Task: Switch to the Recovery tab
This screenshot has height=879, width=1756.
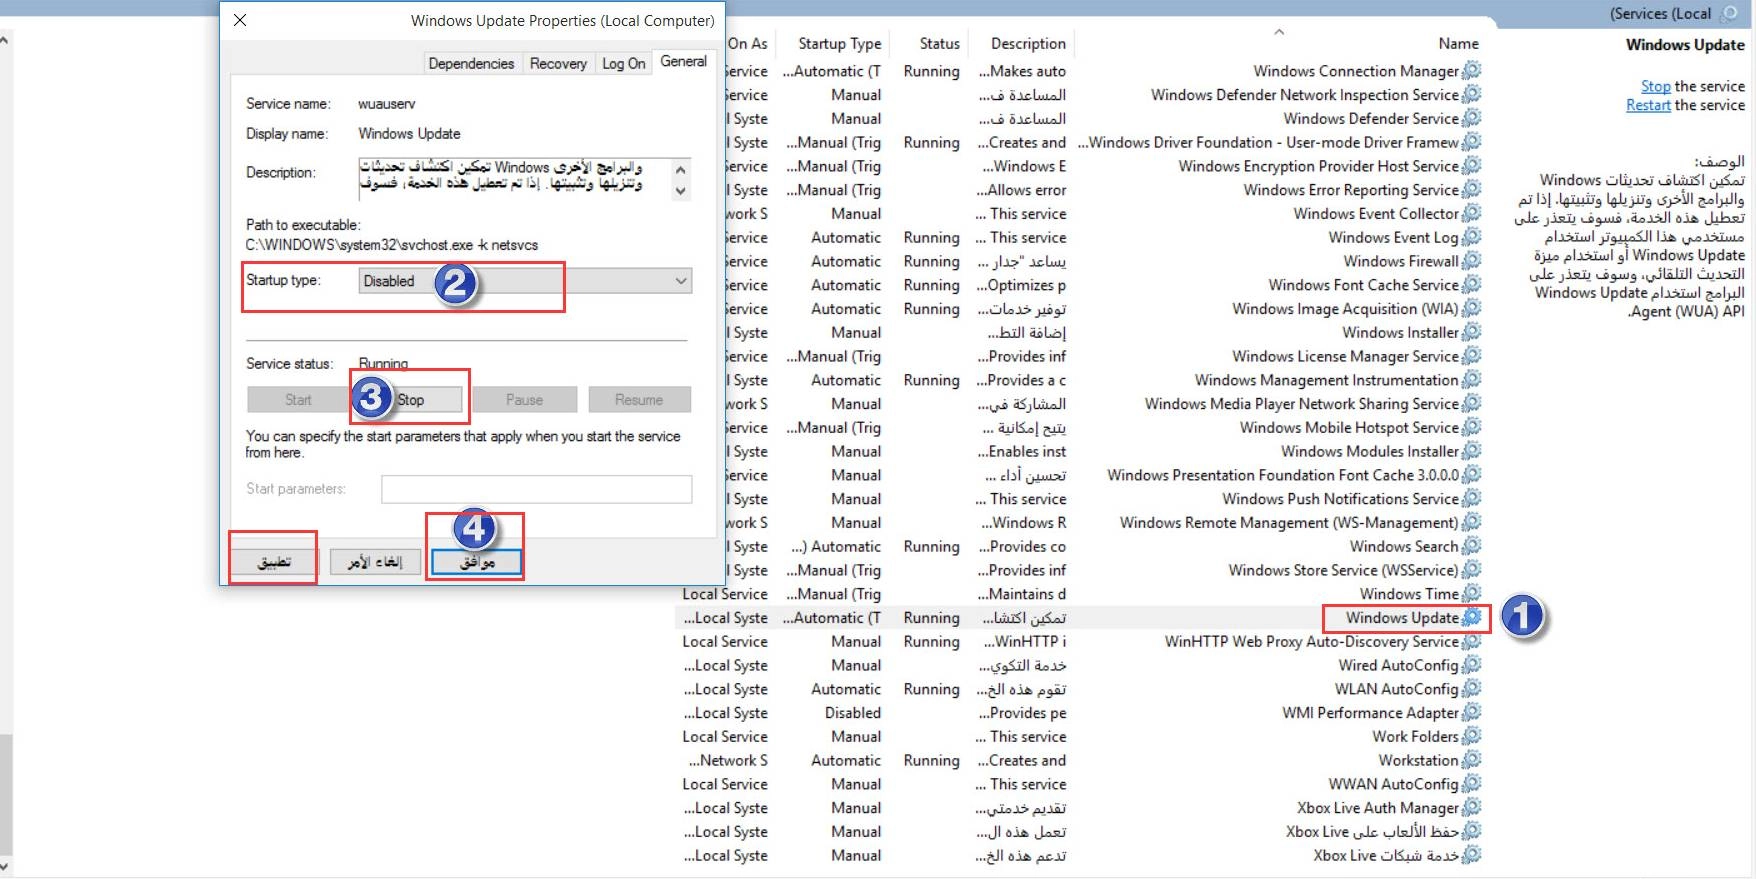Action: [558, 63]
